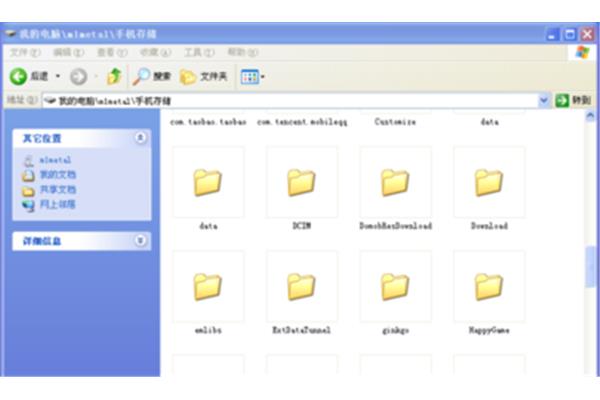Screen dimensions: 600x400
Task: Toggle the Folders pane button
Action: (x=203, y=77)
